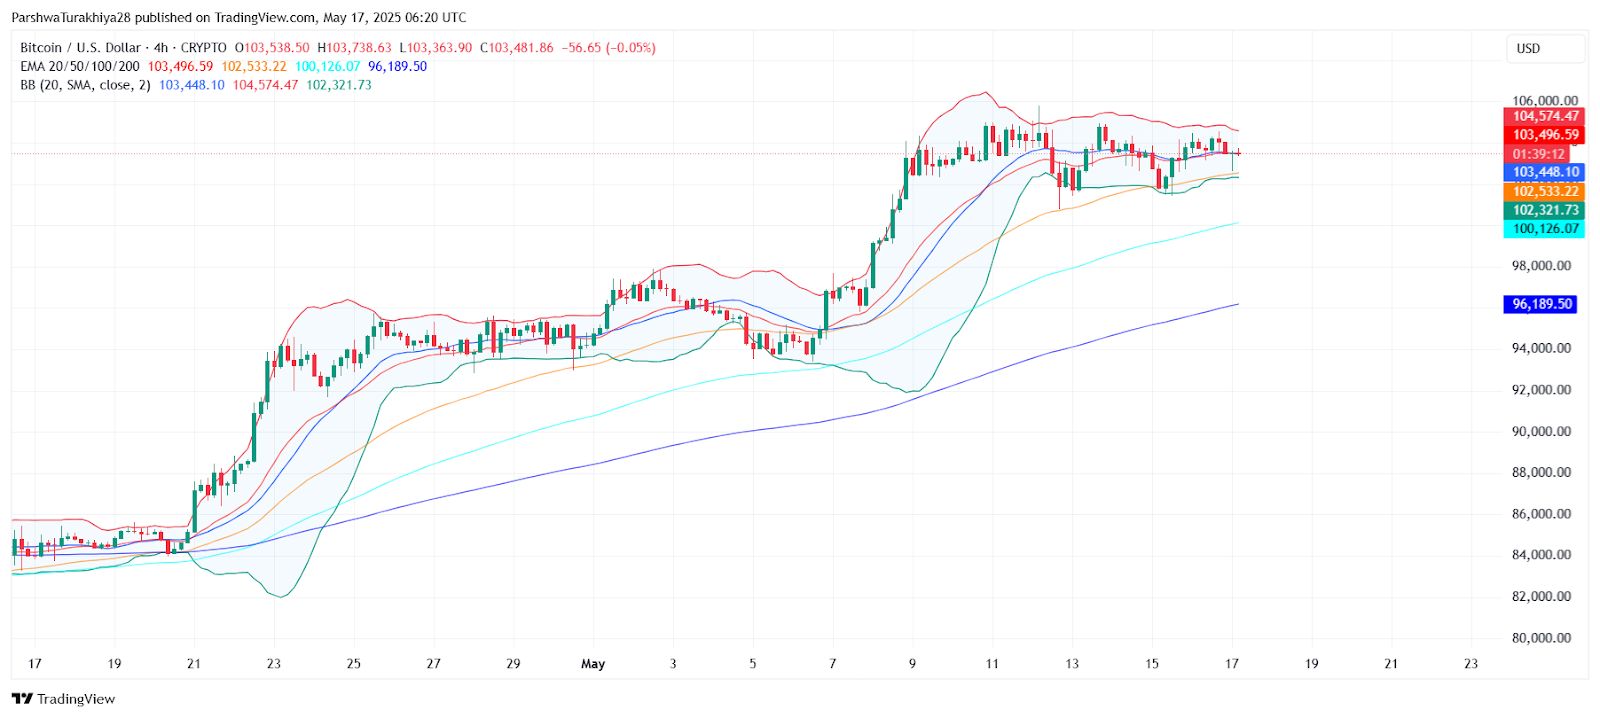The height and width of the screenshot is (718, 1600).
Task: Click date 7 on the time axis
Action: pyautogui.click(x=832, y=663)
